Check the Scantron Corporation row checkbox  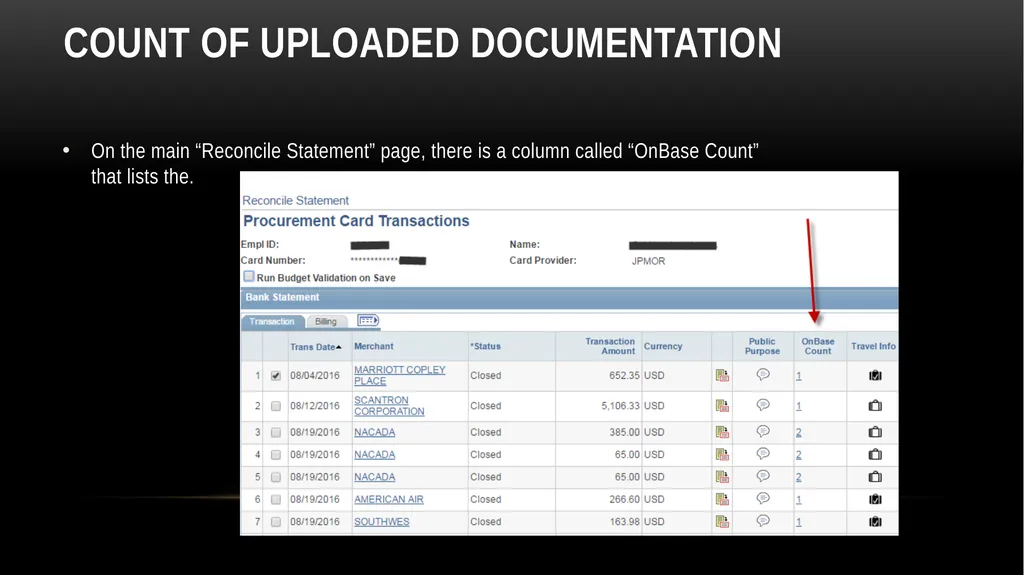276,406
